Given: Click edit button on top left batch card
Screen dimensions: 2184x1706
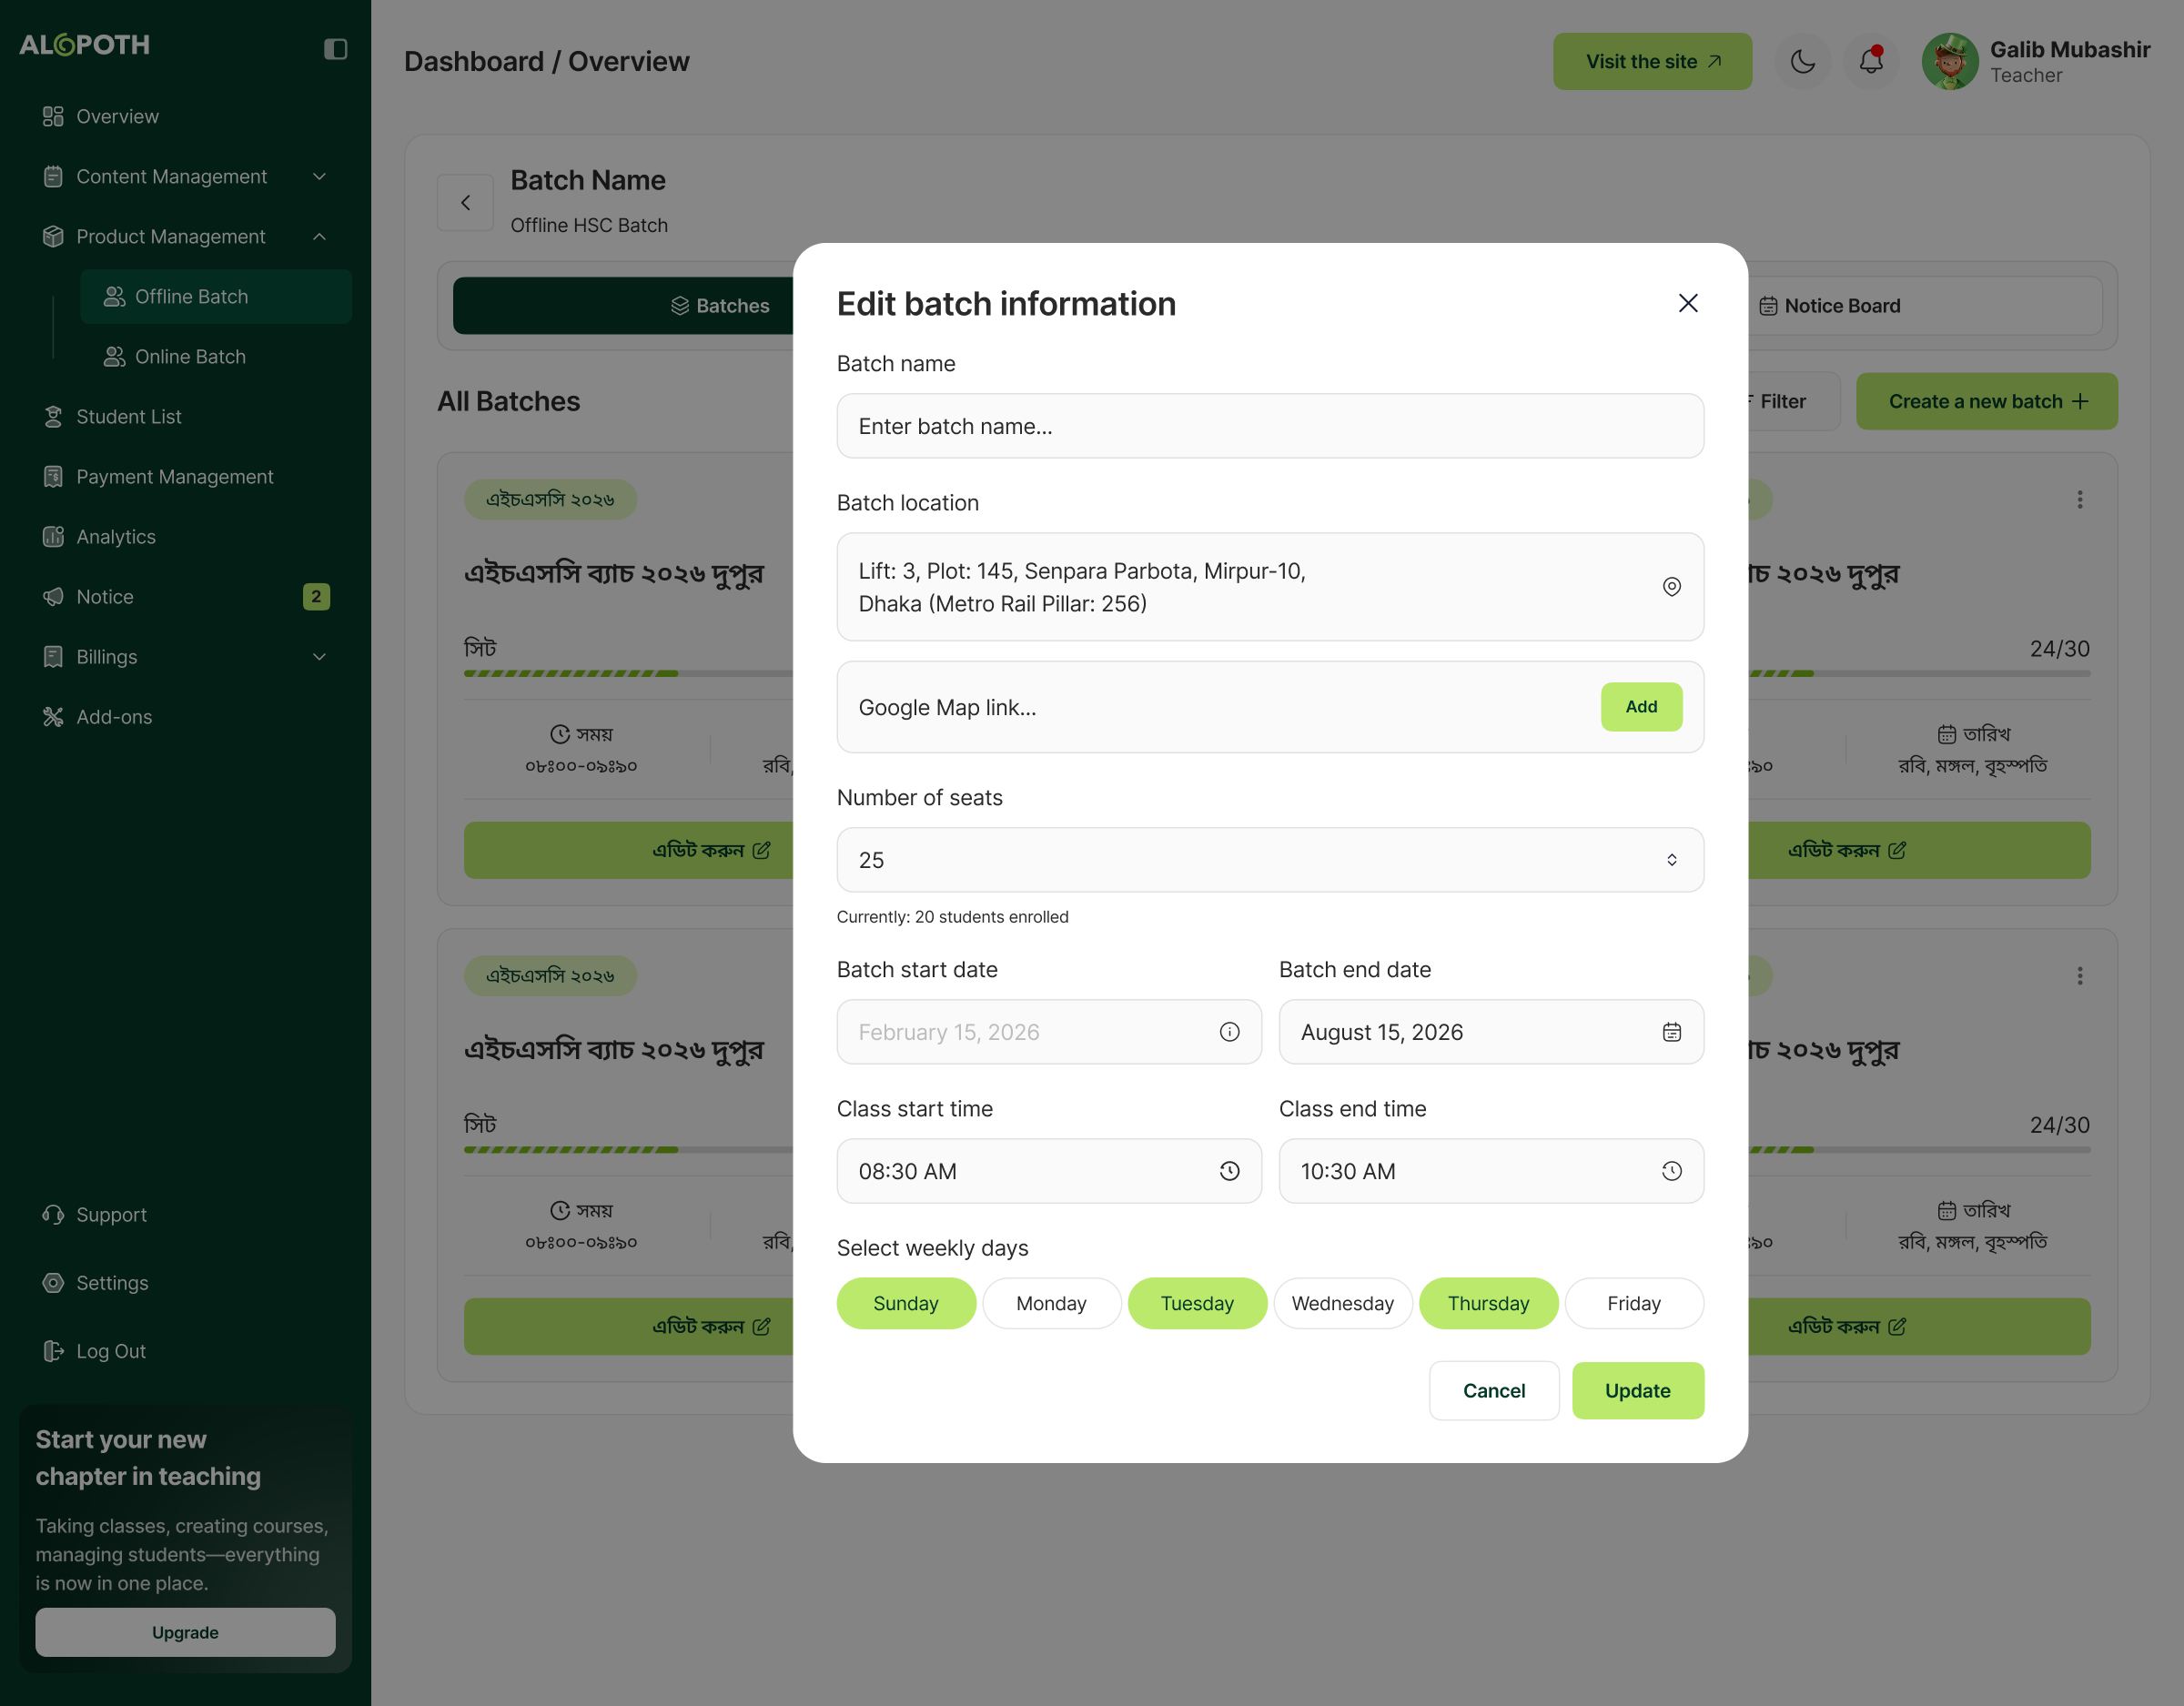Looking at the screenshot, I should (628, 851).
